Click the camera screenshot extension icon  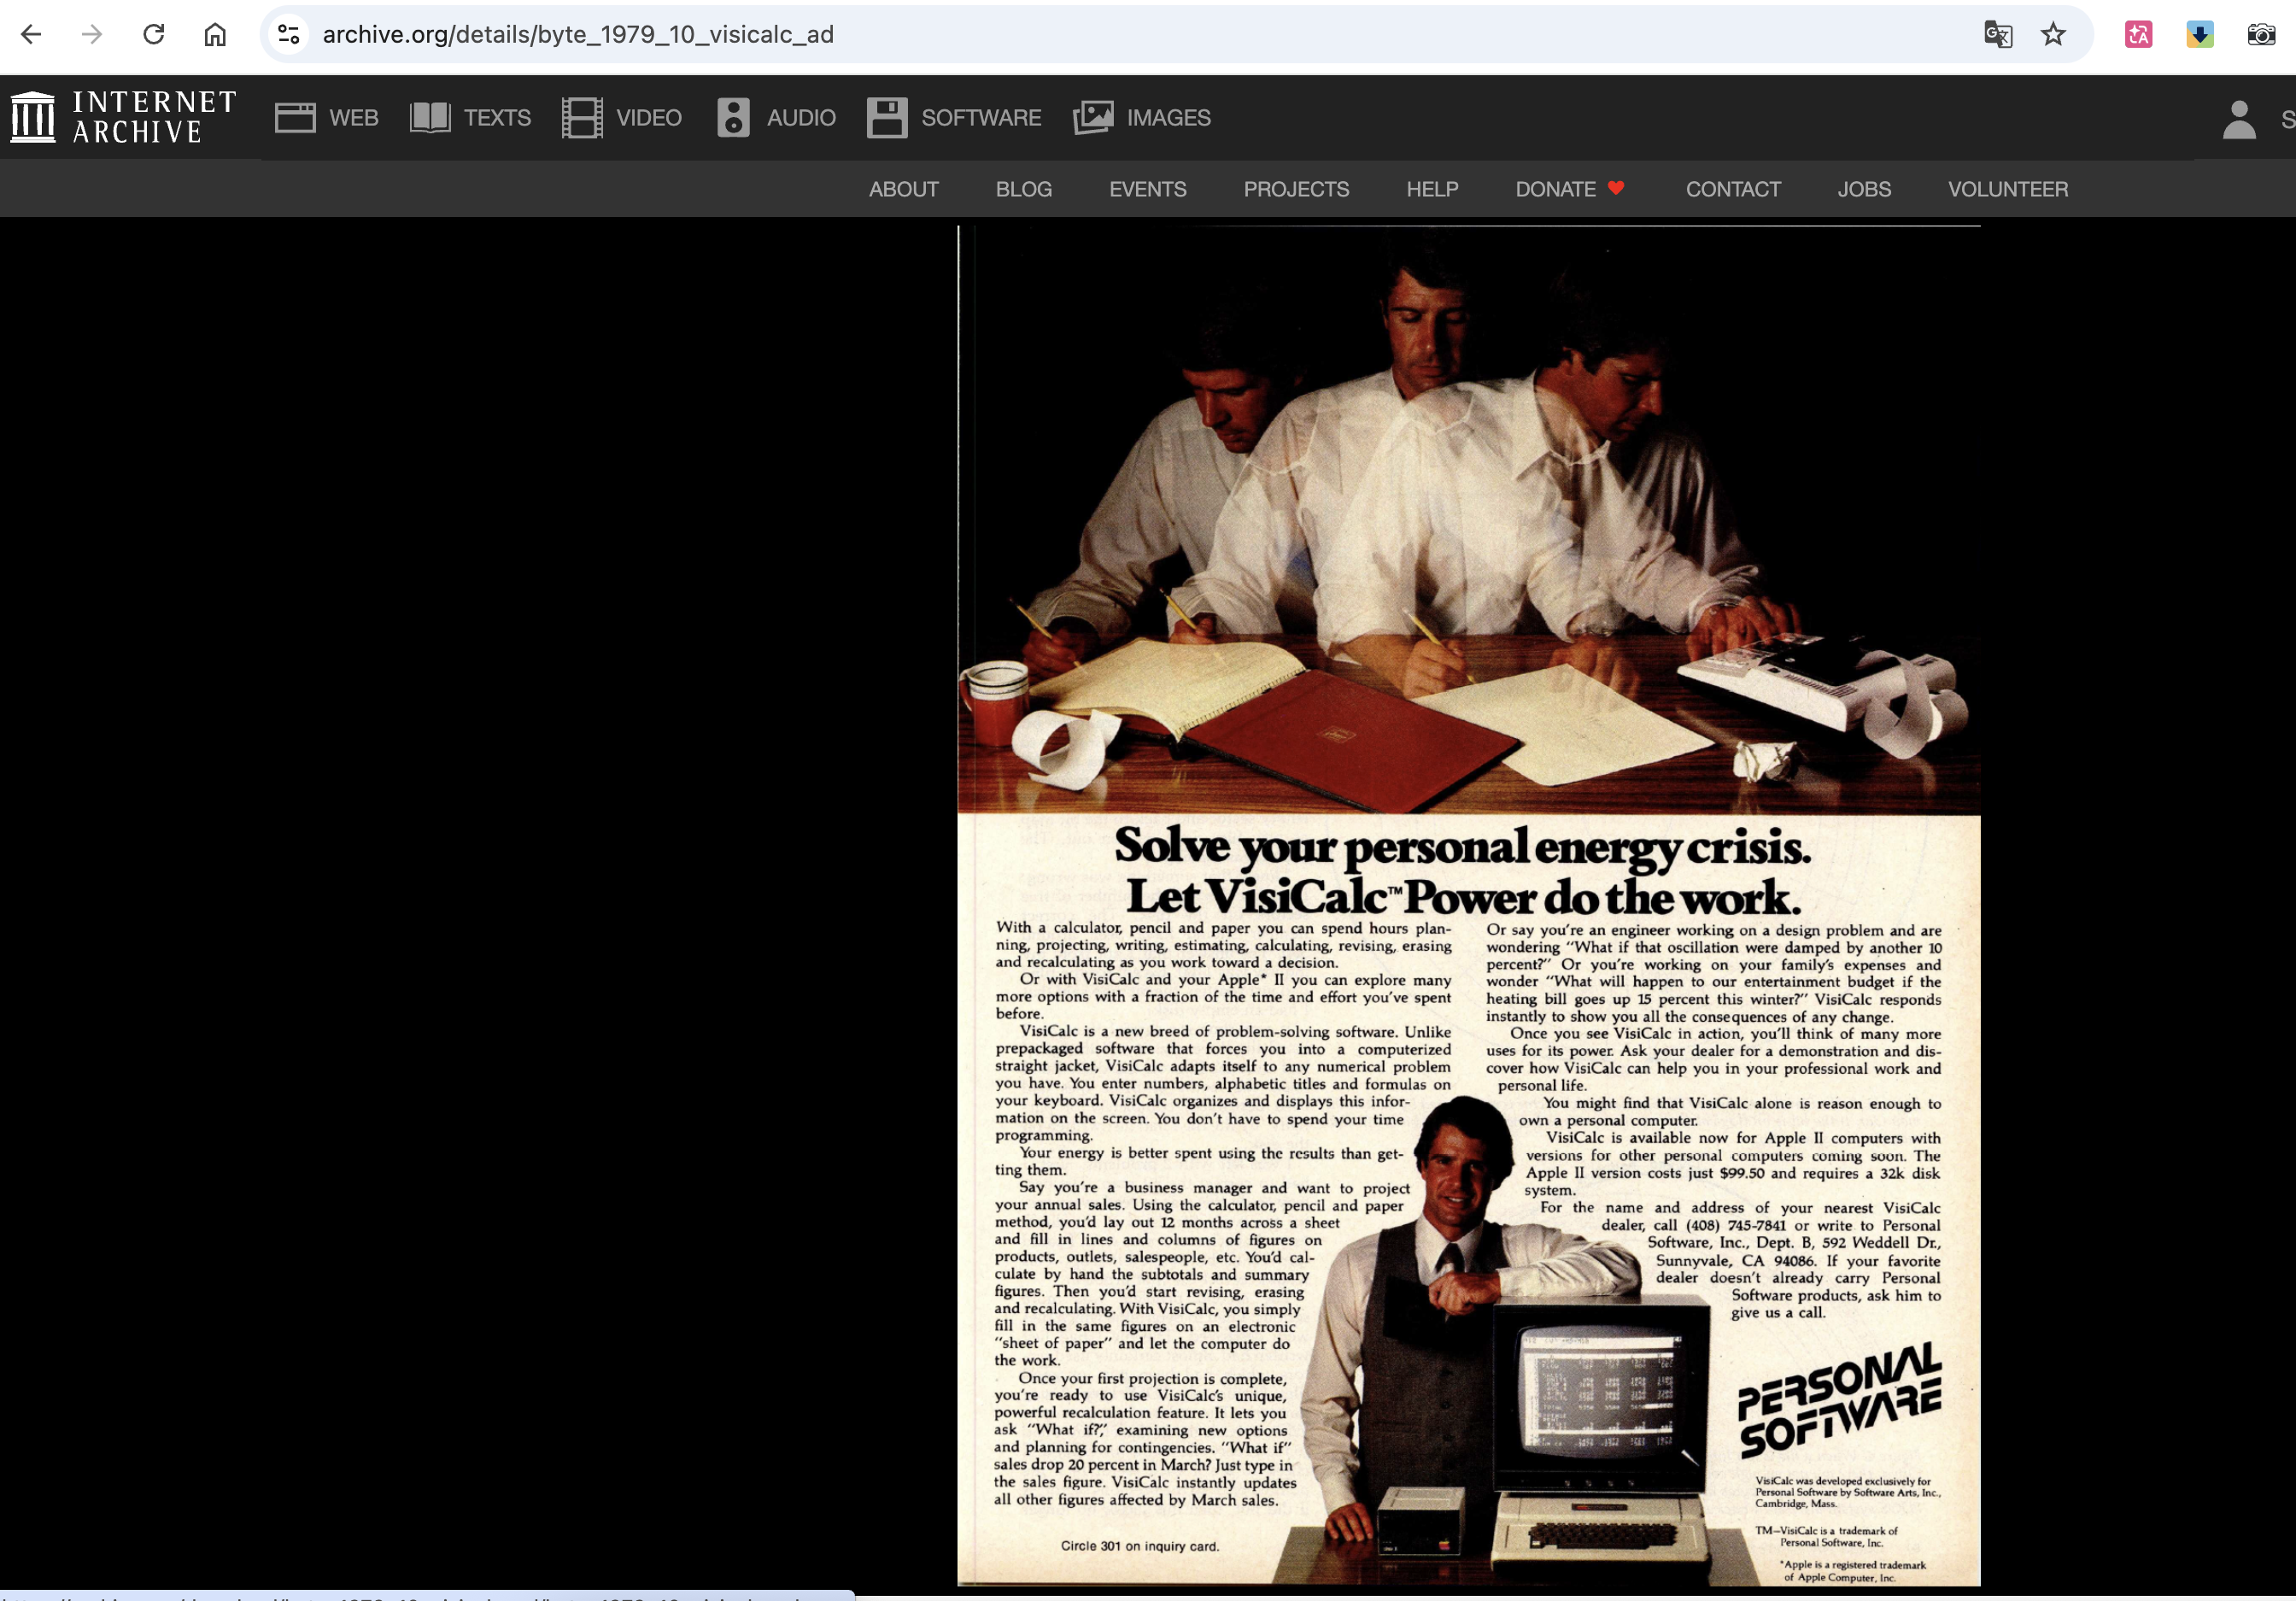pyautogui.click(x=2260, y=34)
